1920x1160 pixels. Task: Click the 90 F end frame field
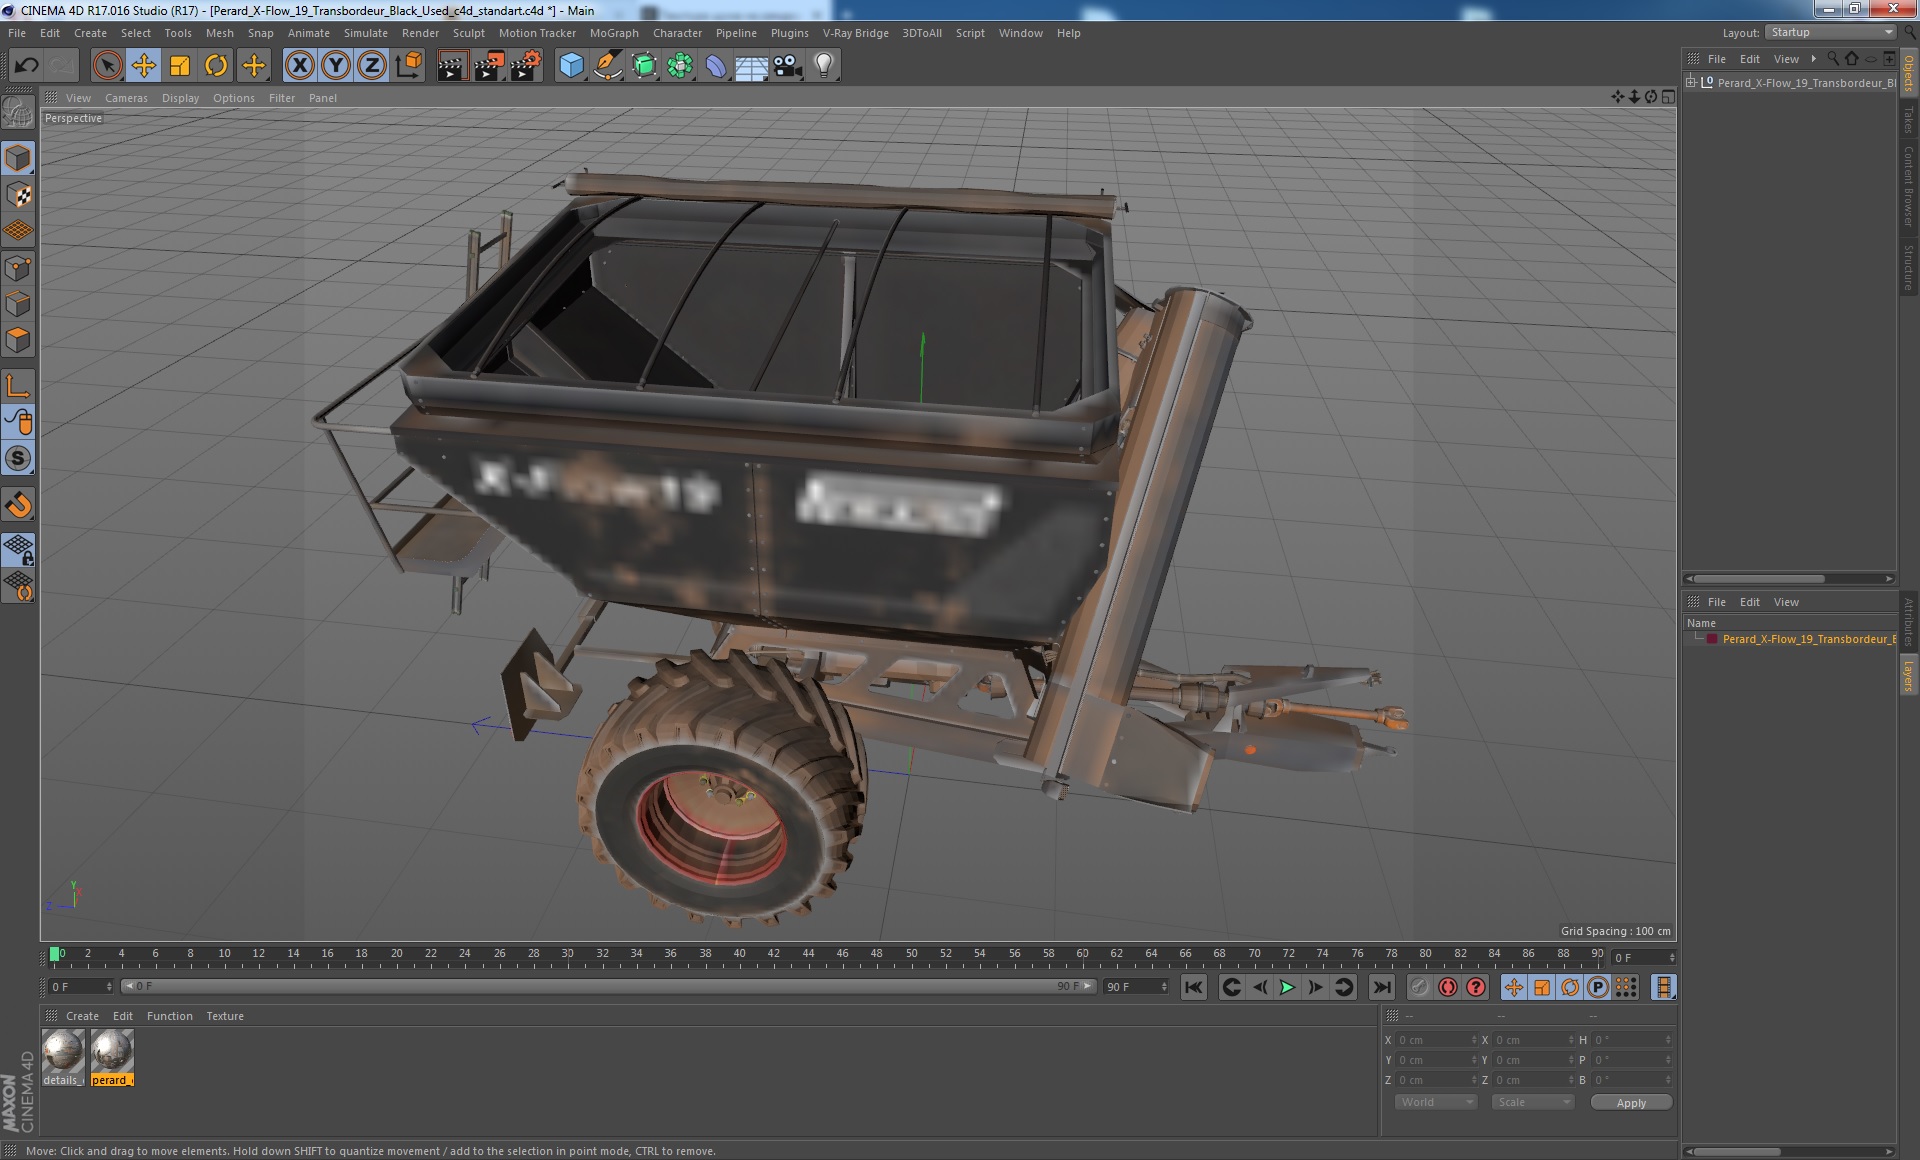point(1135,986)
